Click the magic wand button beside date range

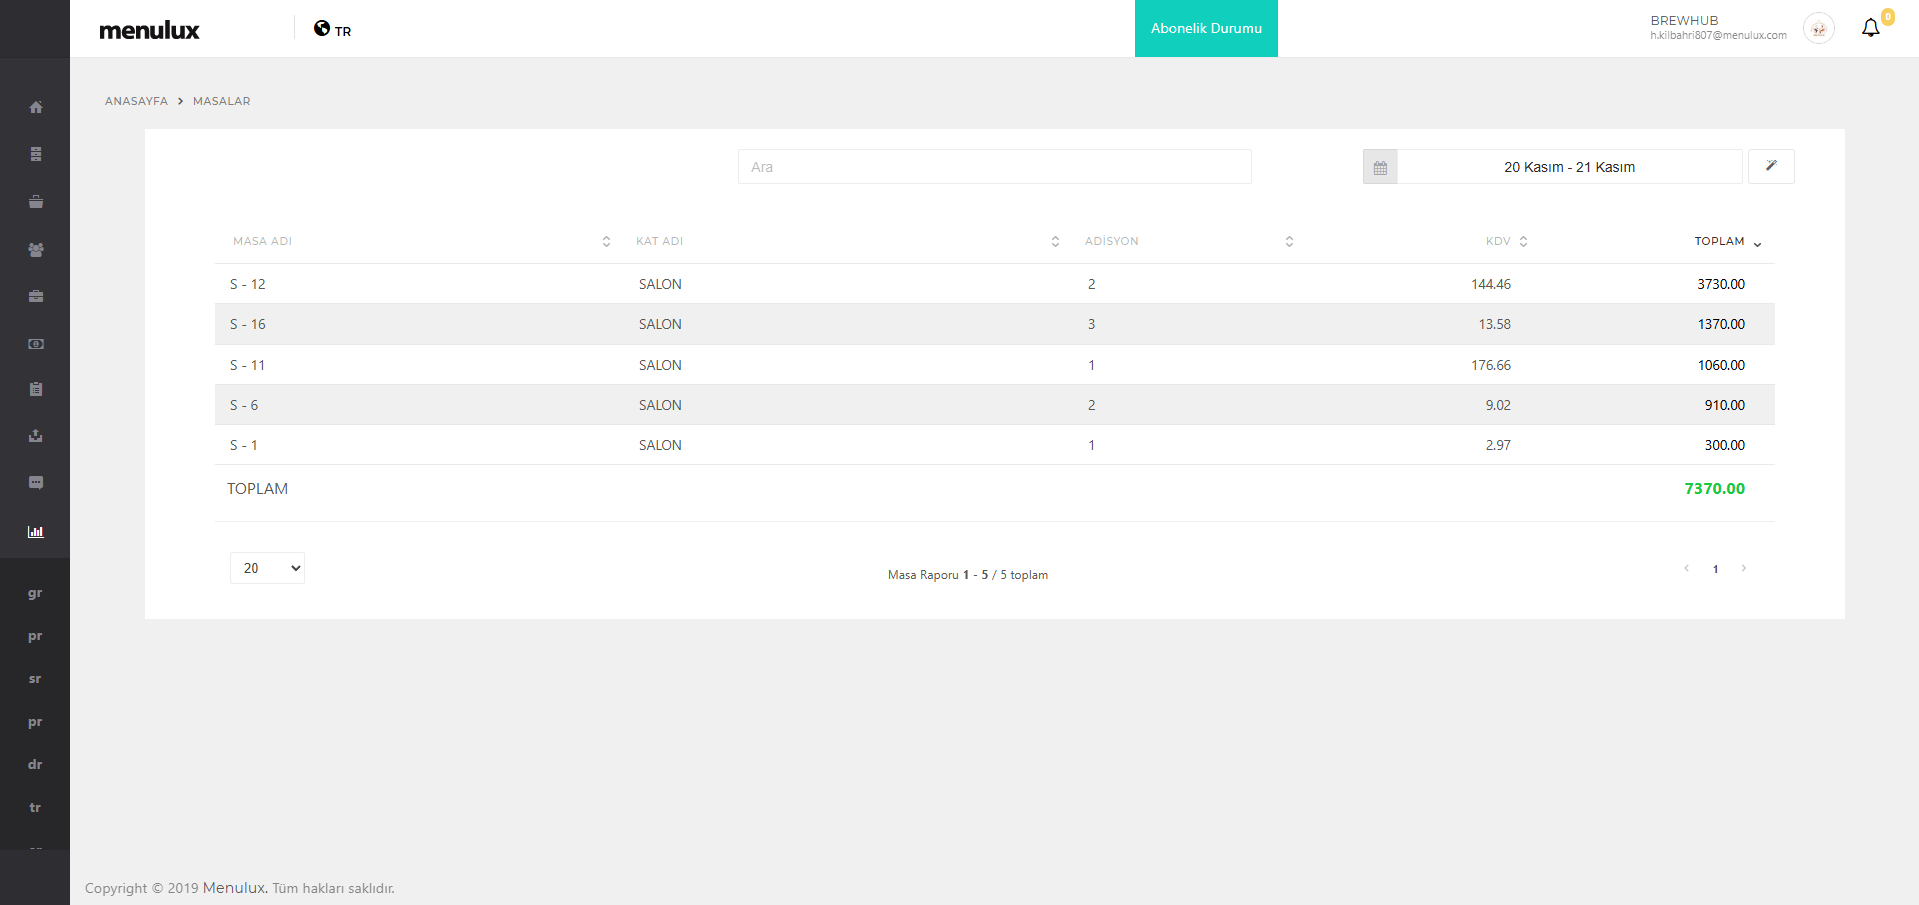pyautogui.click(x=1770, y=166)
